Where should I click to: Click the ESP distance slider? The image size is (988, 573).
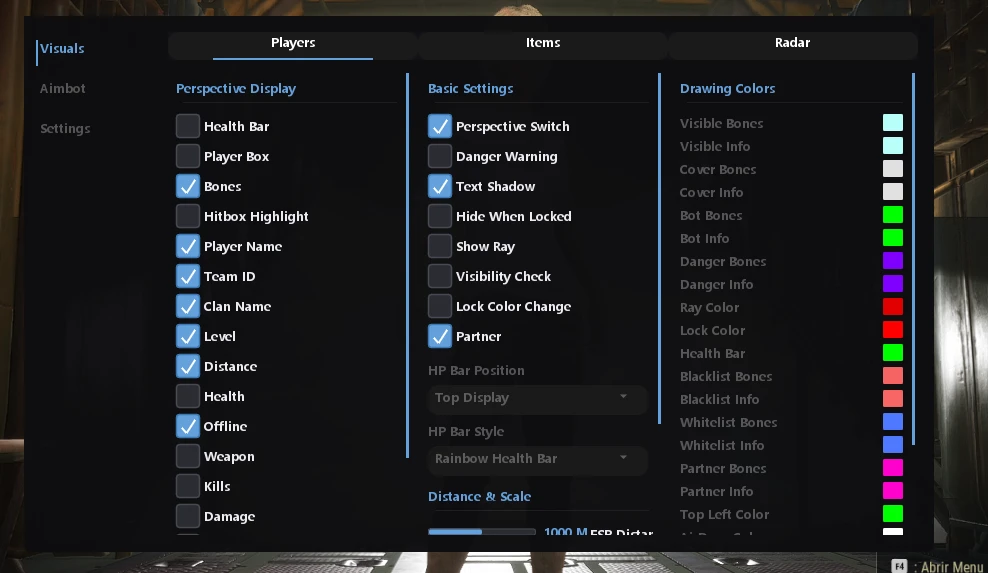(482, 531)
